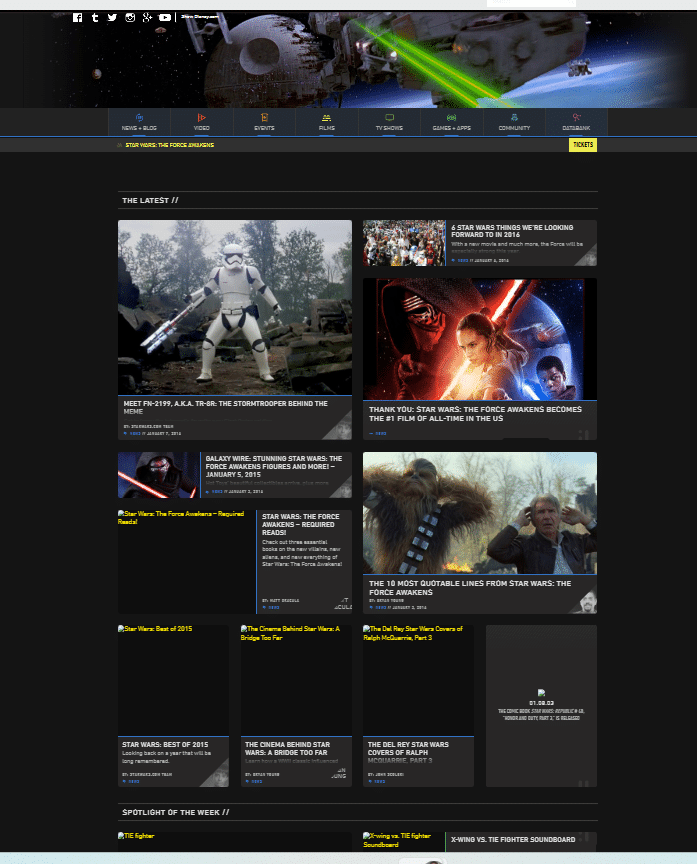Open Galaxy Wire Kylo Ren thumbnail

pyautogui.click(x=158, y=474)
